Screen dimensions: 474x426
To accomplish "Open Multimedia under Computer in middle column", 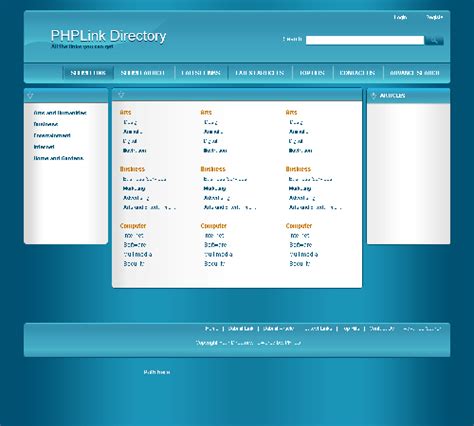I will 219,254.
